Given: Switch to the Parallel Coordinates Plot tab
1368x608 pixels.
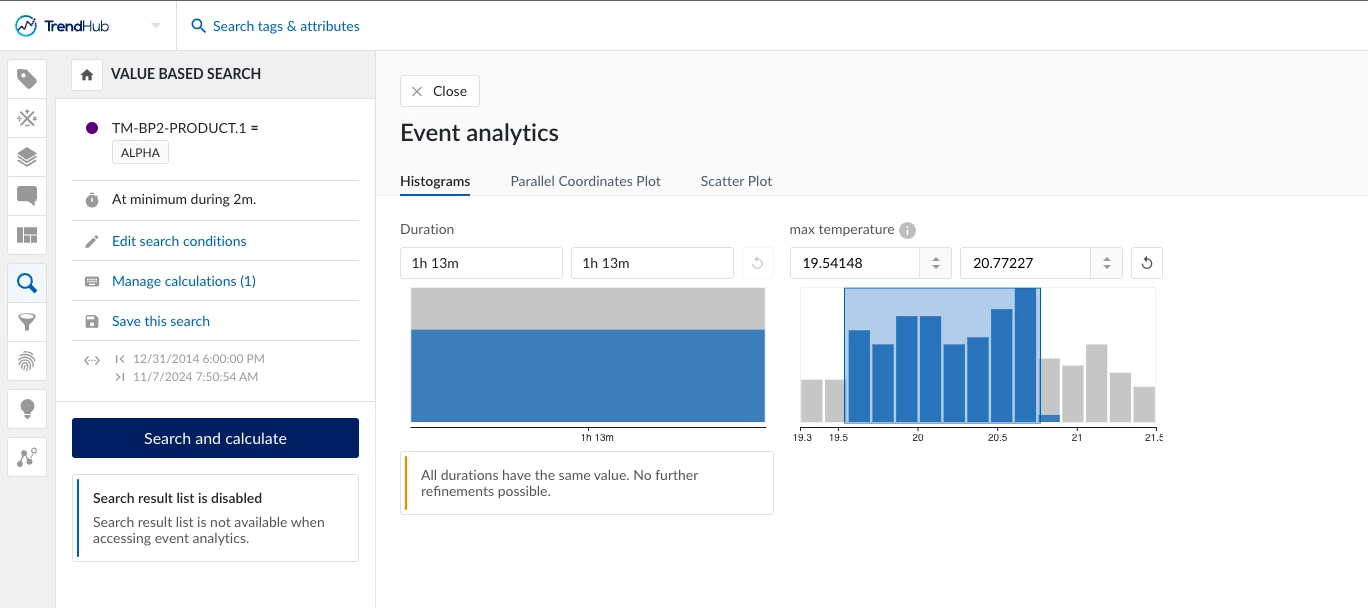Looking at the screenshot, I should pyautogui.click(x=585, y=181).
